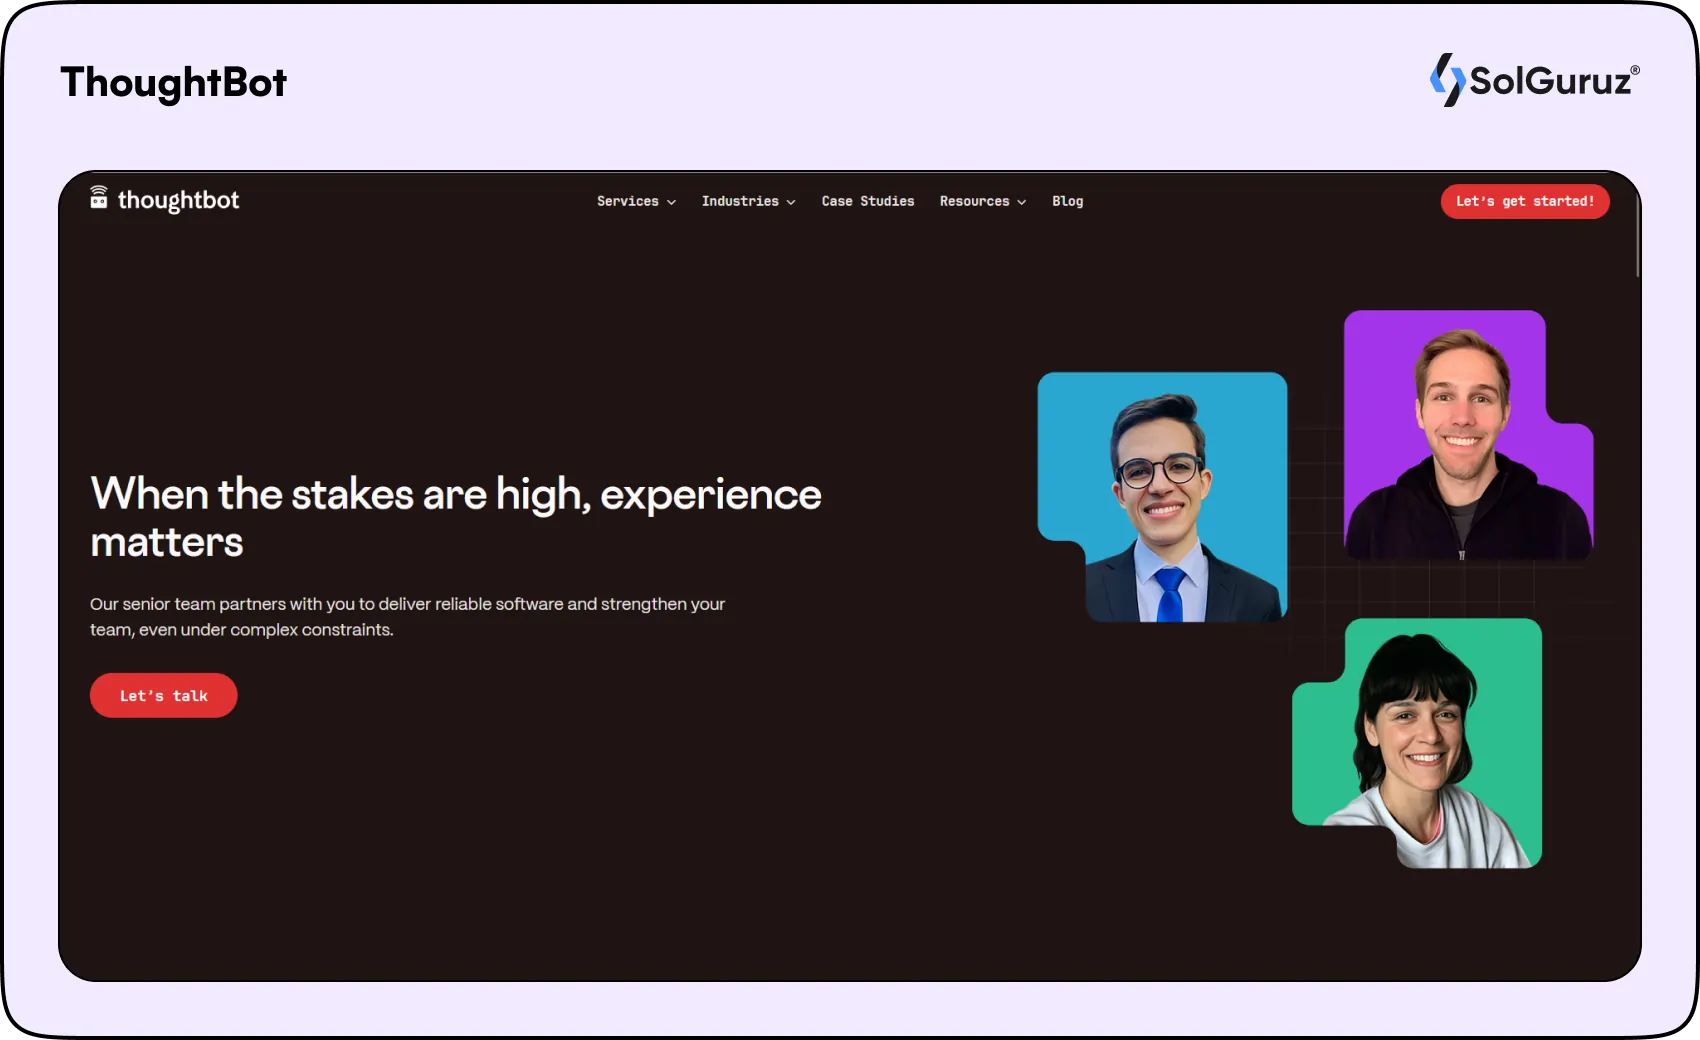Click the Industries chevron arrow
This screenshot has width=1700, height=1040.
click(789, 202)
